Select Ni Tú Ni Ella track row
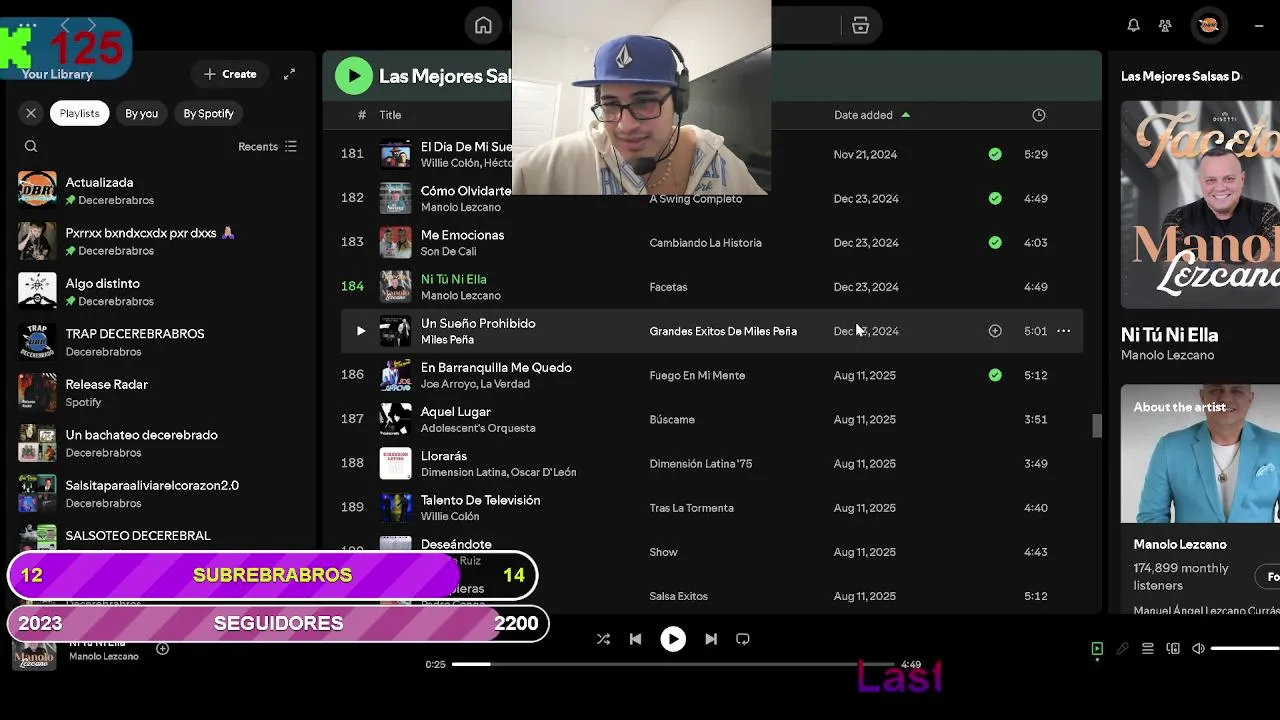This screenshot has width=1280, height=720. pyautogui.click(x=712, y=287)
